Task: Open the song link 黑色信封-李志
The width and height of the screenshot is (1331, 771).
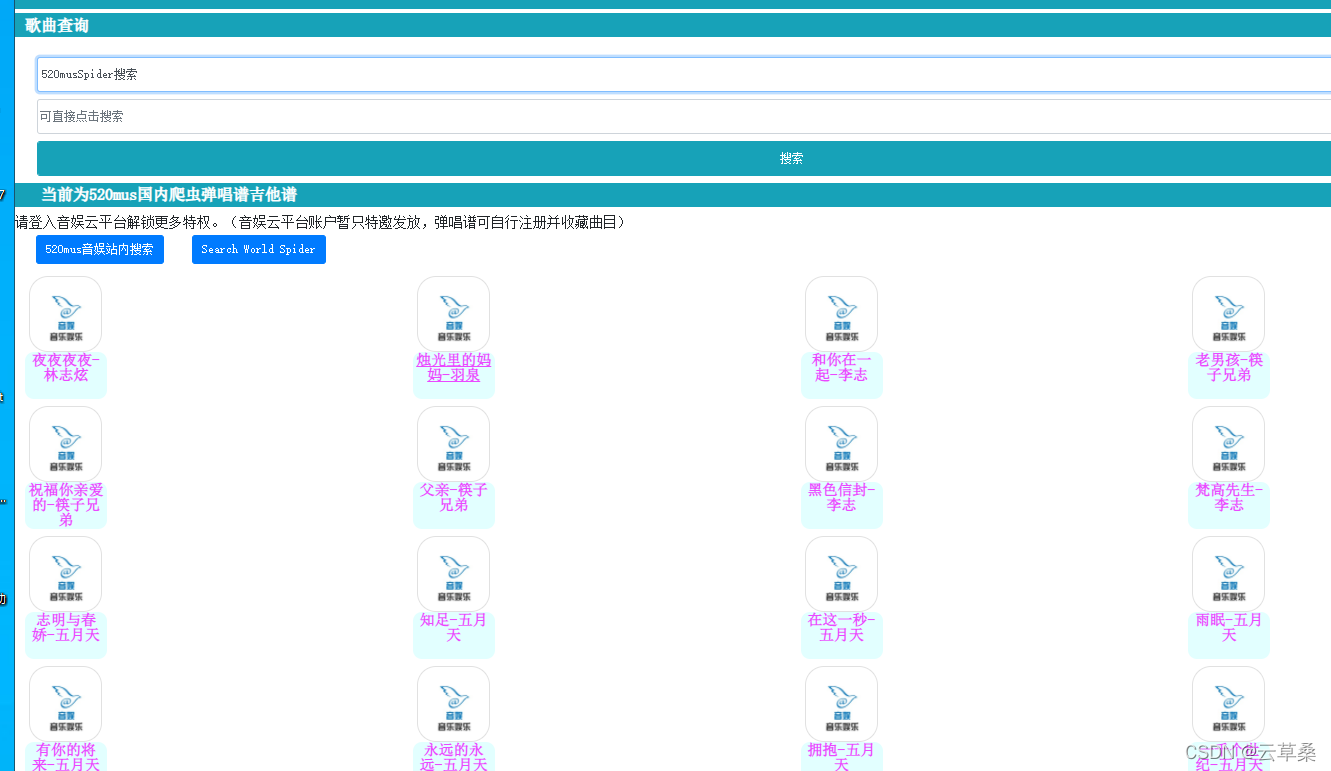Action: pyautogui.click(x=841, y=497)
